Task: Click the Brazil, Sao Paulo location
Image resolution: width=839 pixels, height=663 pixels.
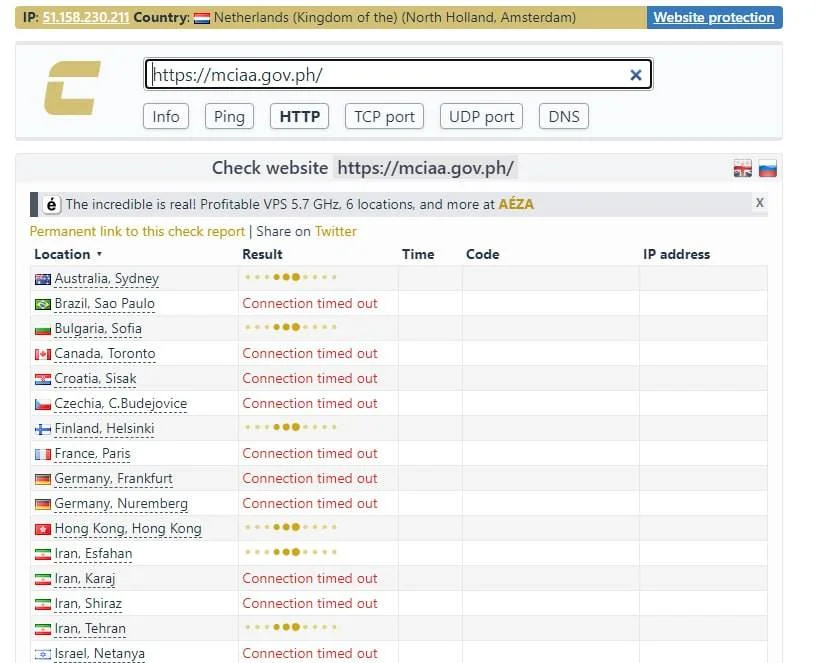Action: click(x=104, y=304)
